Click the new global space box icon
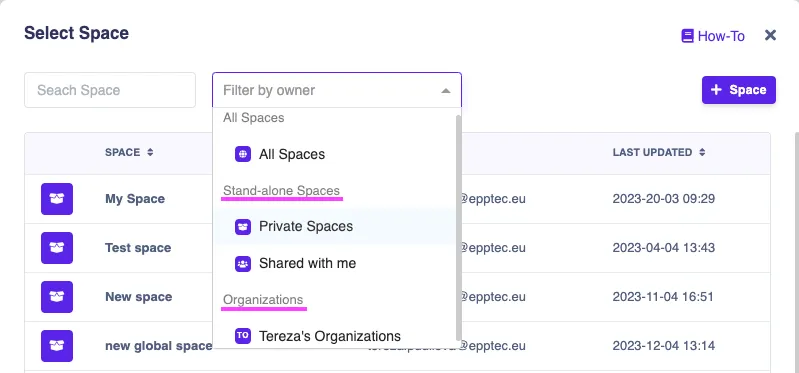Screen dimensions: 799x373 (x=57, y=345)
